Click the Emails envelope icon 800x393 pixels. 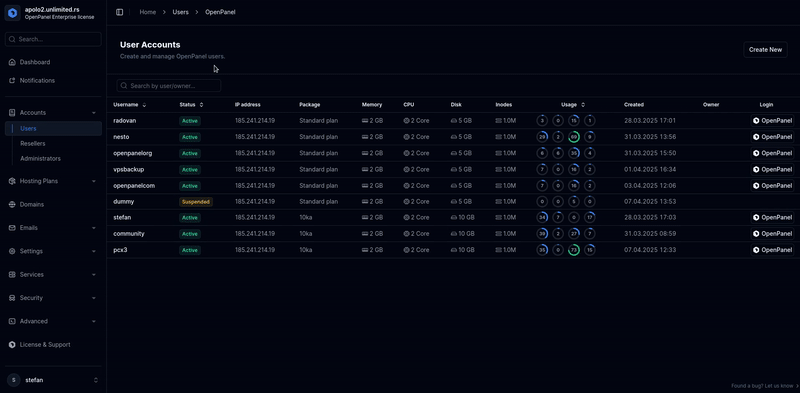click(12, 228)
